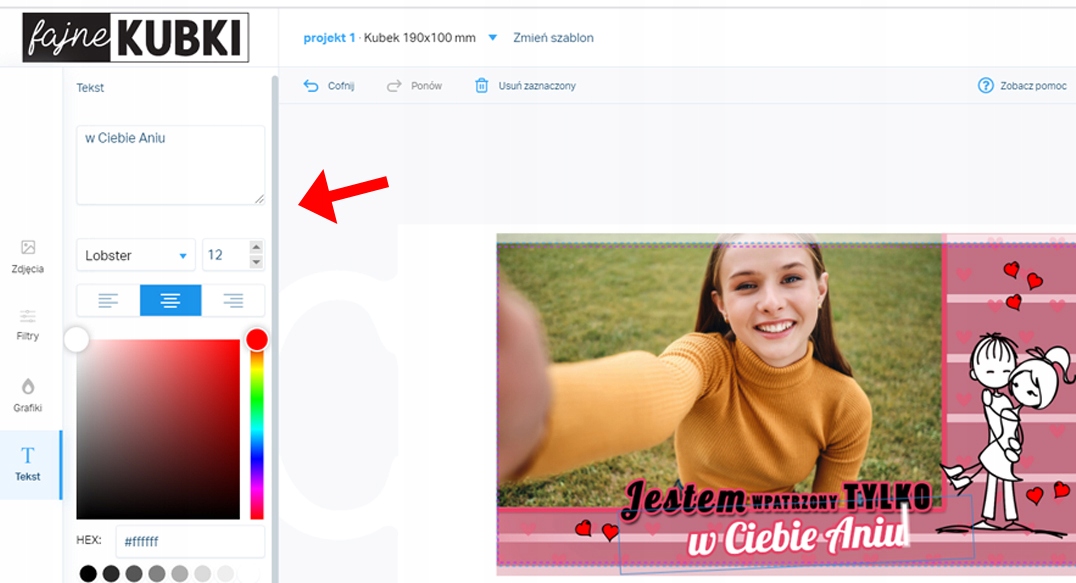1076x583 pixels.
Task: Click Zobacz pomoc link
Action: coord(1033,86)
